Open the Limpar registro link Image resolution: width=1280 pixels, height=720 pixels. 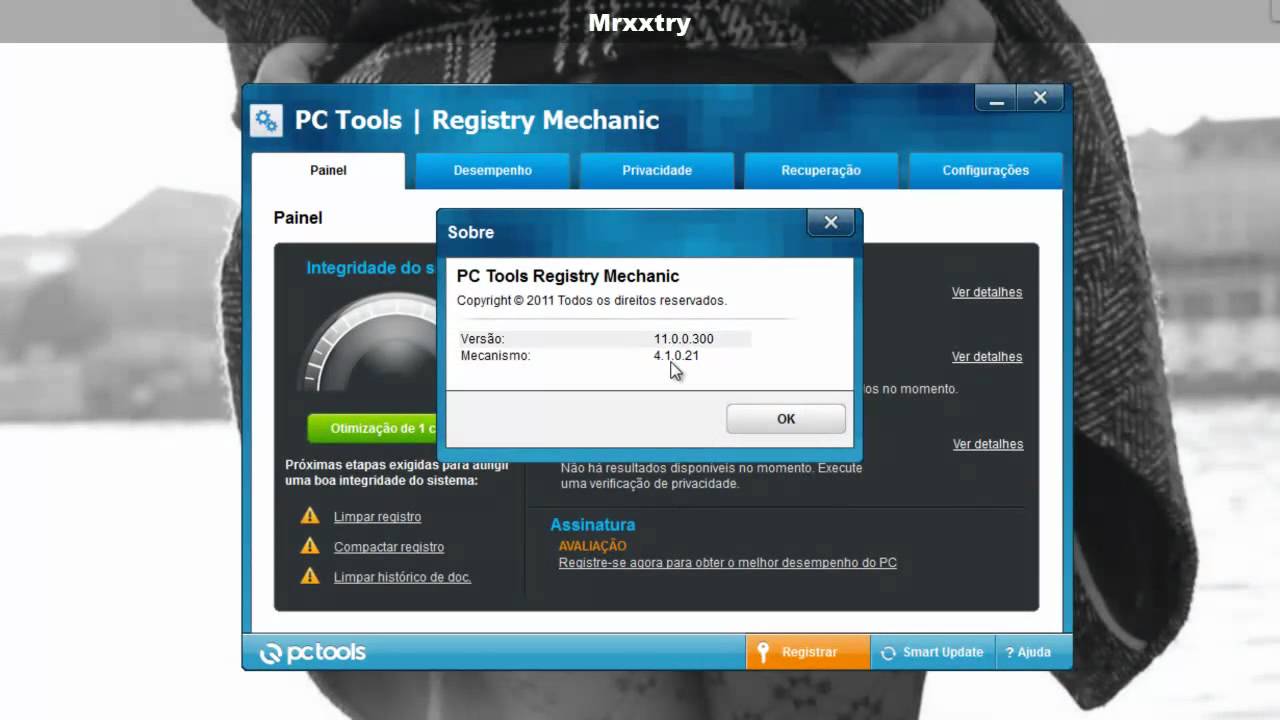(377, 517)
